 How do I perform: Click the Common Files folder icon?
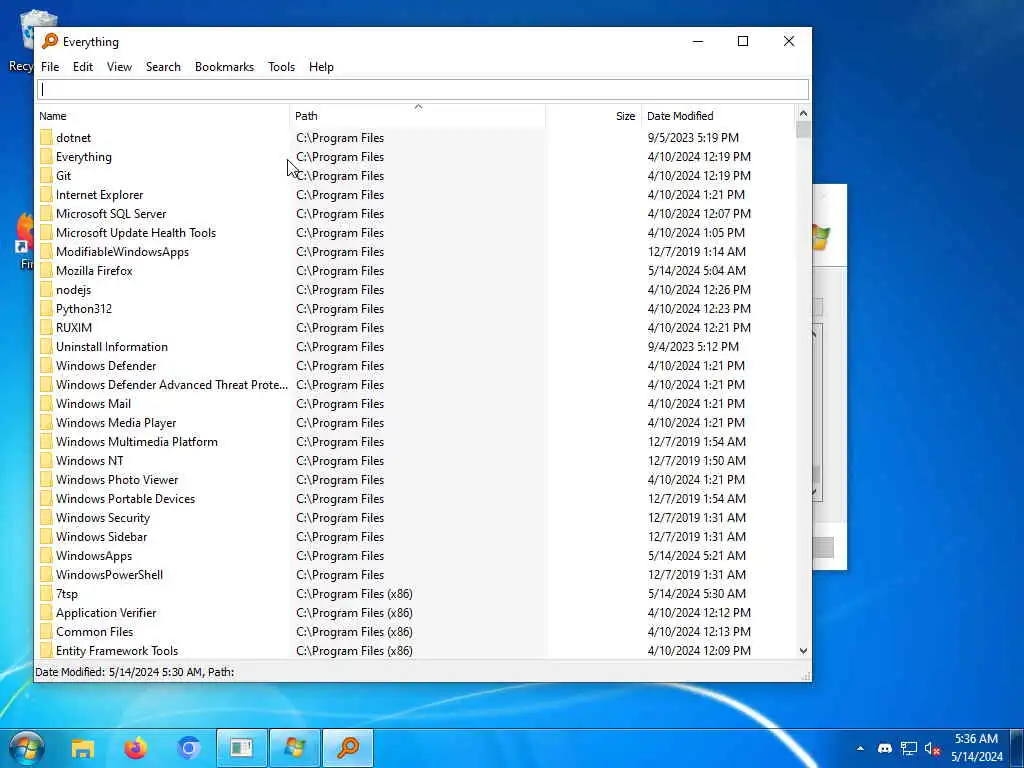coord(46,632)
